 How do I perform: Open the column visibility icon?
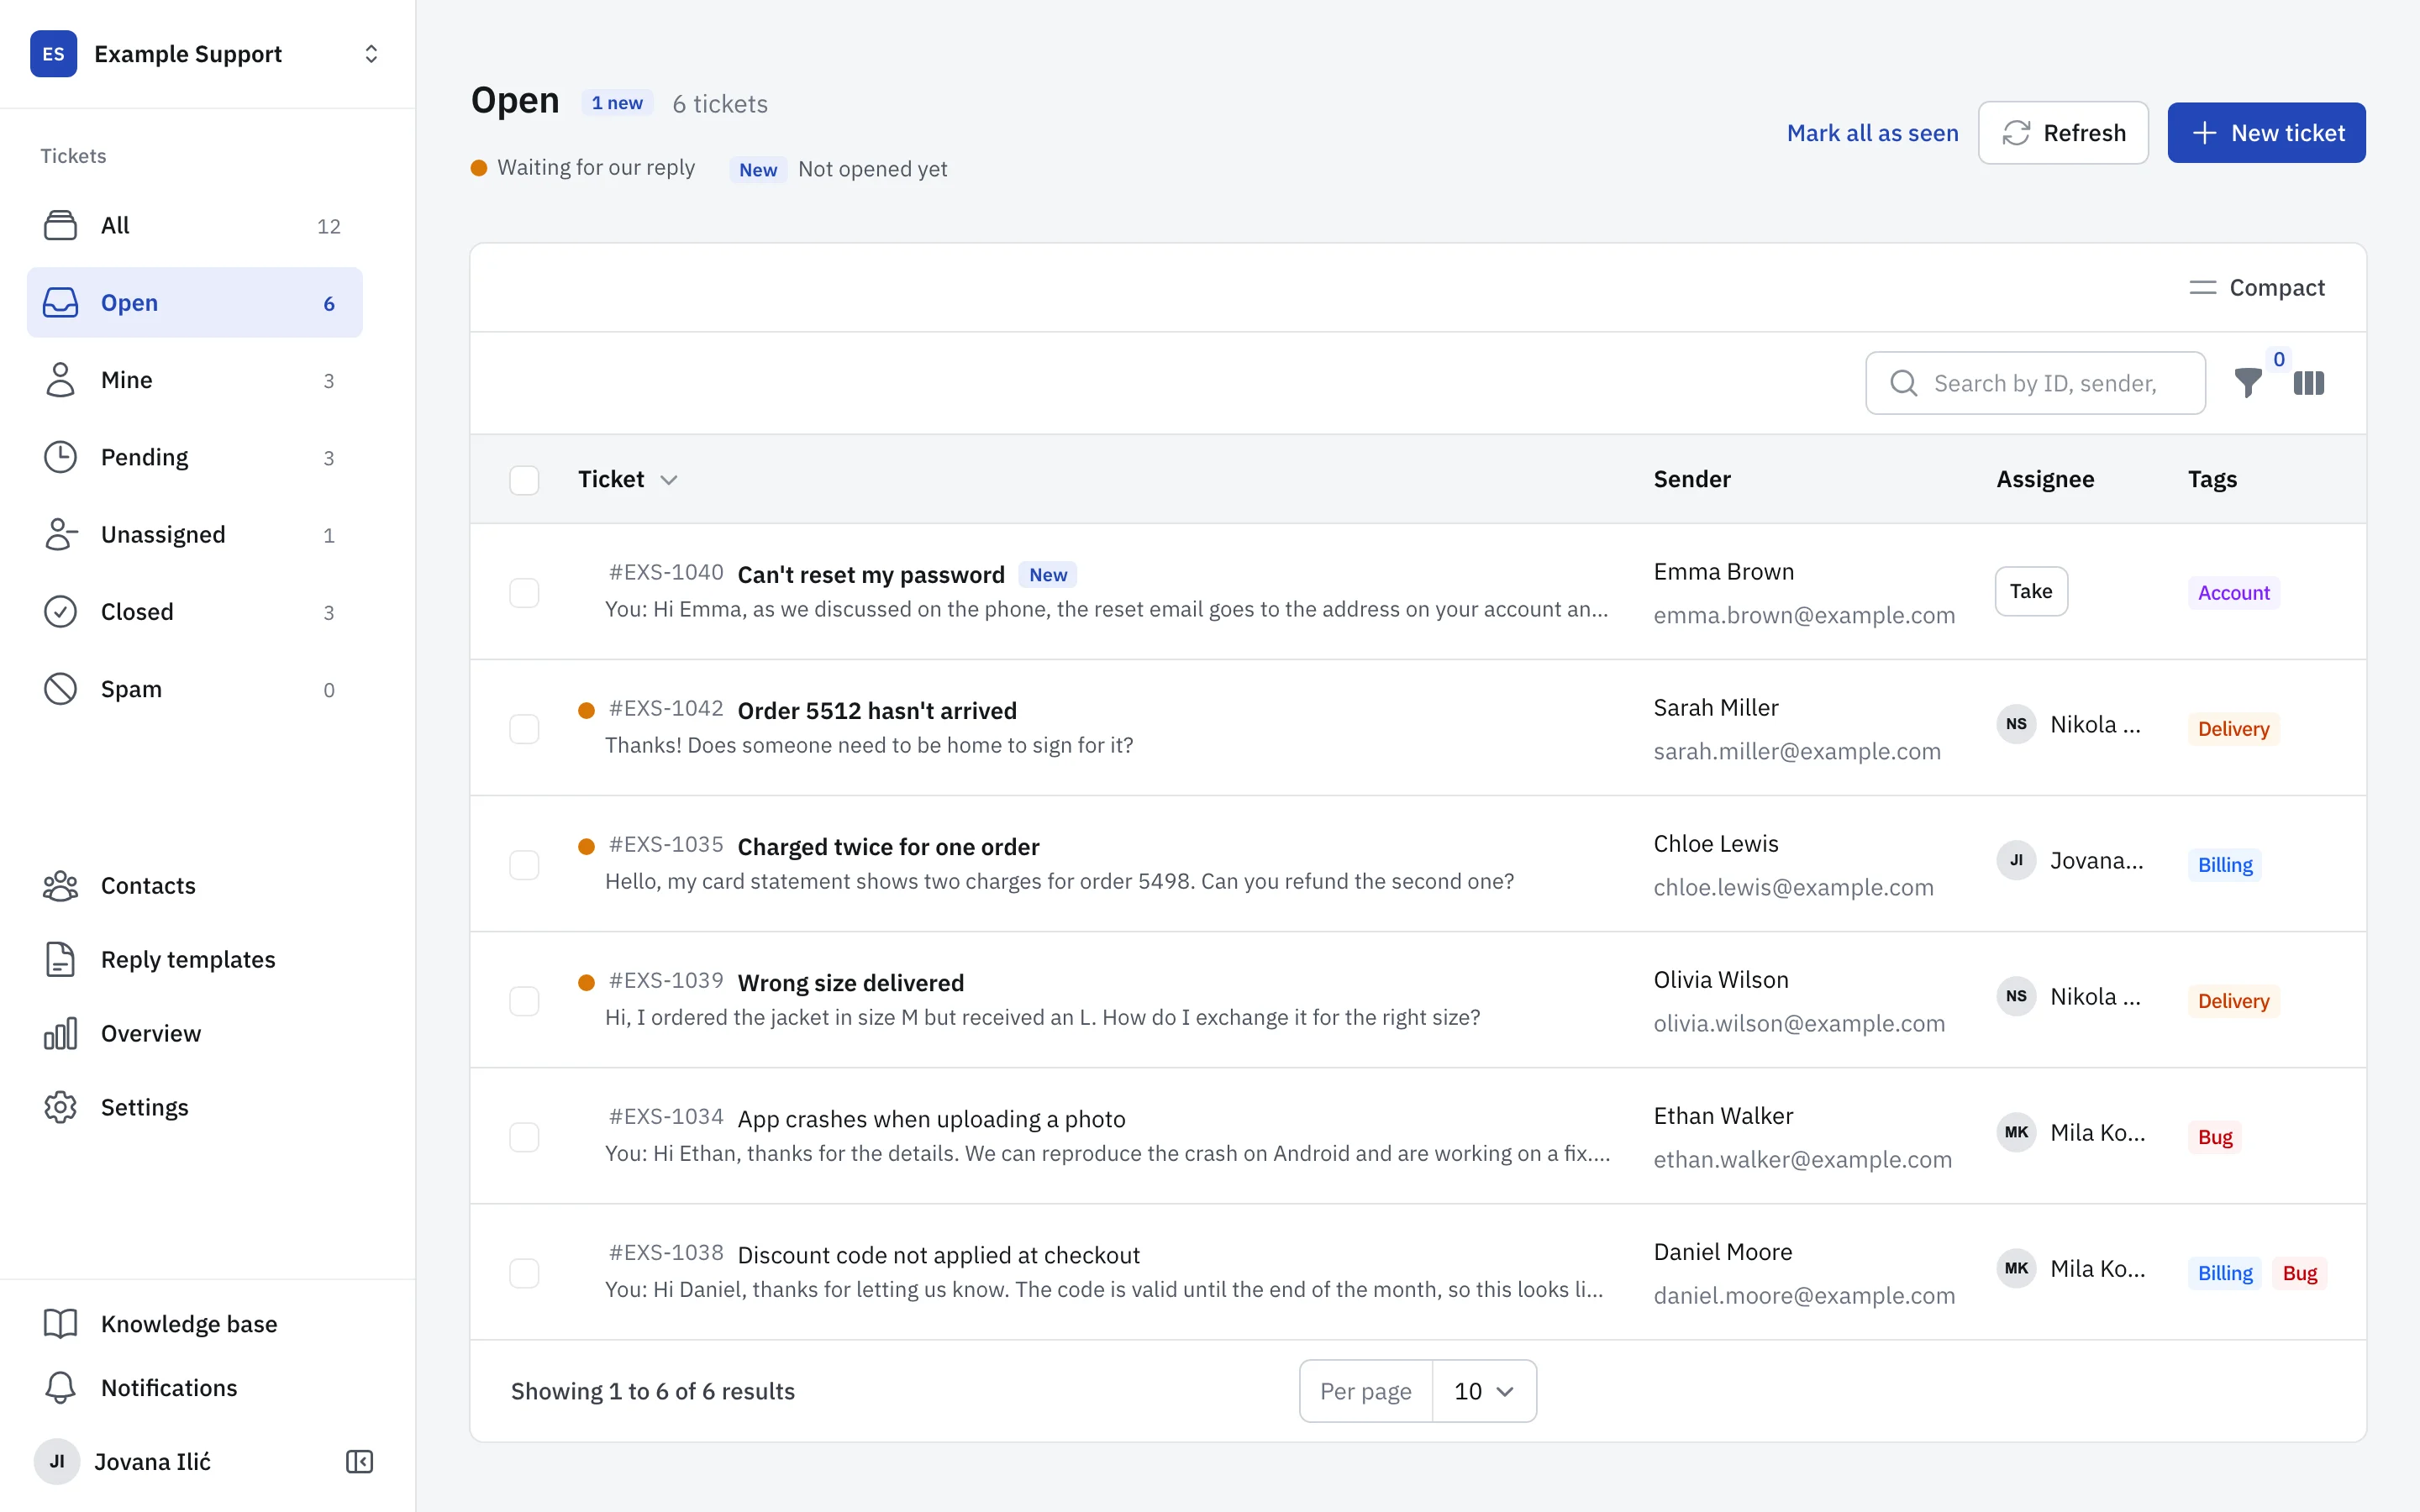click(2309, 383)
